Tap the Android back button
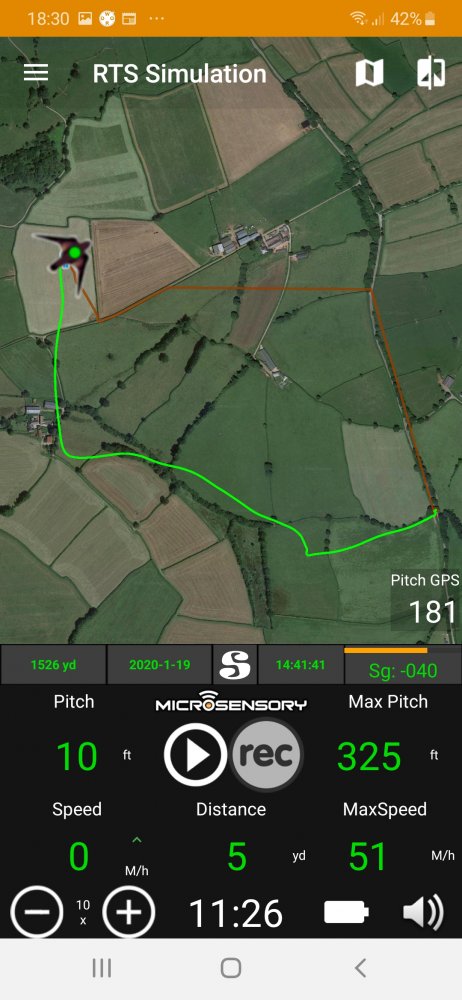This screenshot has width=462, height=1000. click(x=360, y=968)
